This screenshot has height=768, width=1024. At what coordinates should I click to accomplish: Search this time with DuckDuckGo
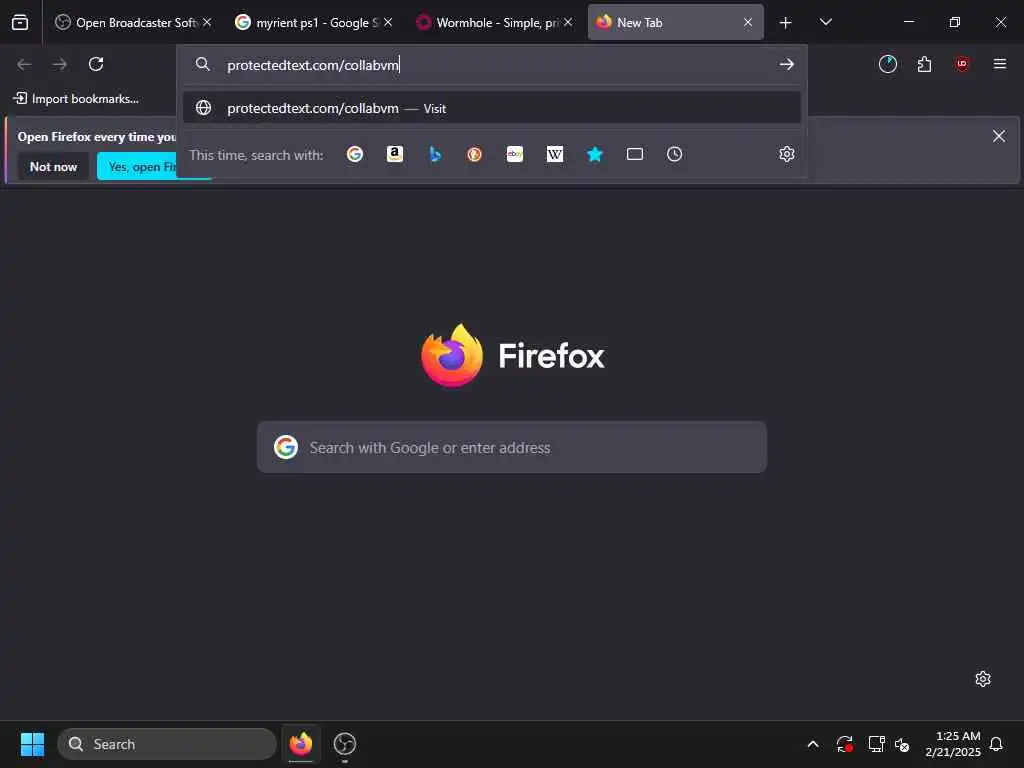point(475,154)
